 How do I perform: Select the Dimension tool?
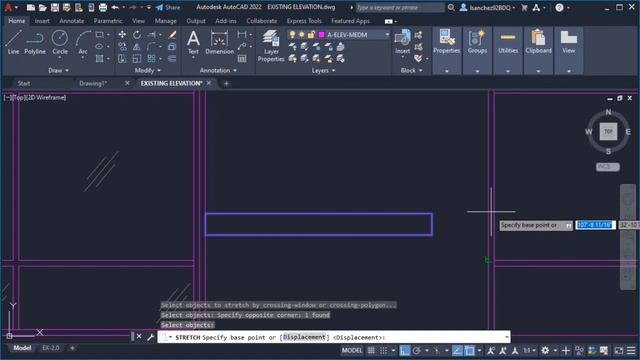(x=220, y=42)
